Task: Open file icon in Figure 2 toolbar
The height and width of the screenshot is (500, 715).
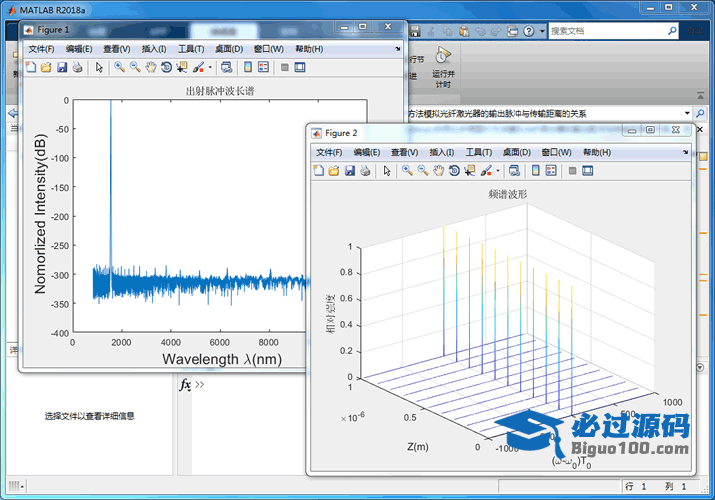Action: 334,171
